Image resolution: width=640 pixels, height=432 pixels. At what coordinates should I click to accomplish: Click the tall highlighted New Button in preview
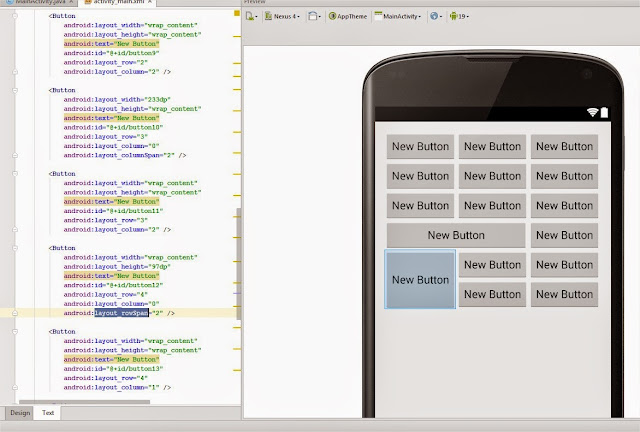(420, 280)
